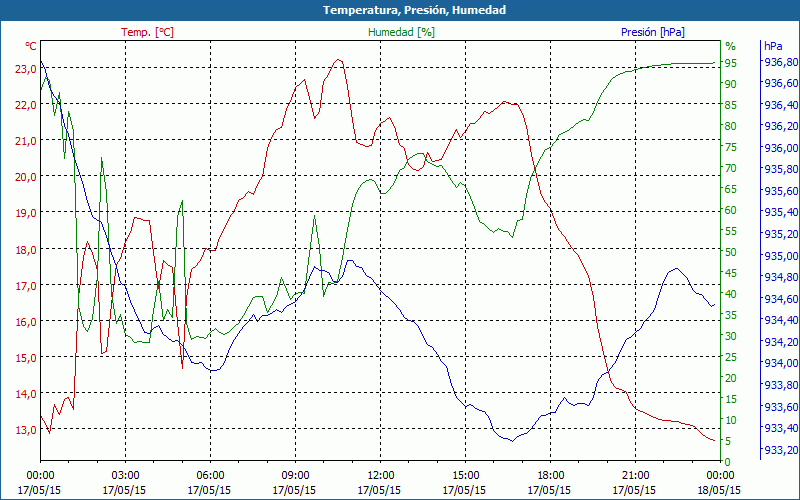
Task: Click the "934,40" pressure axis value
Action: click(779, 320)
